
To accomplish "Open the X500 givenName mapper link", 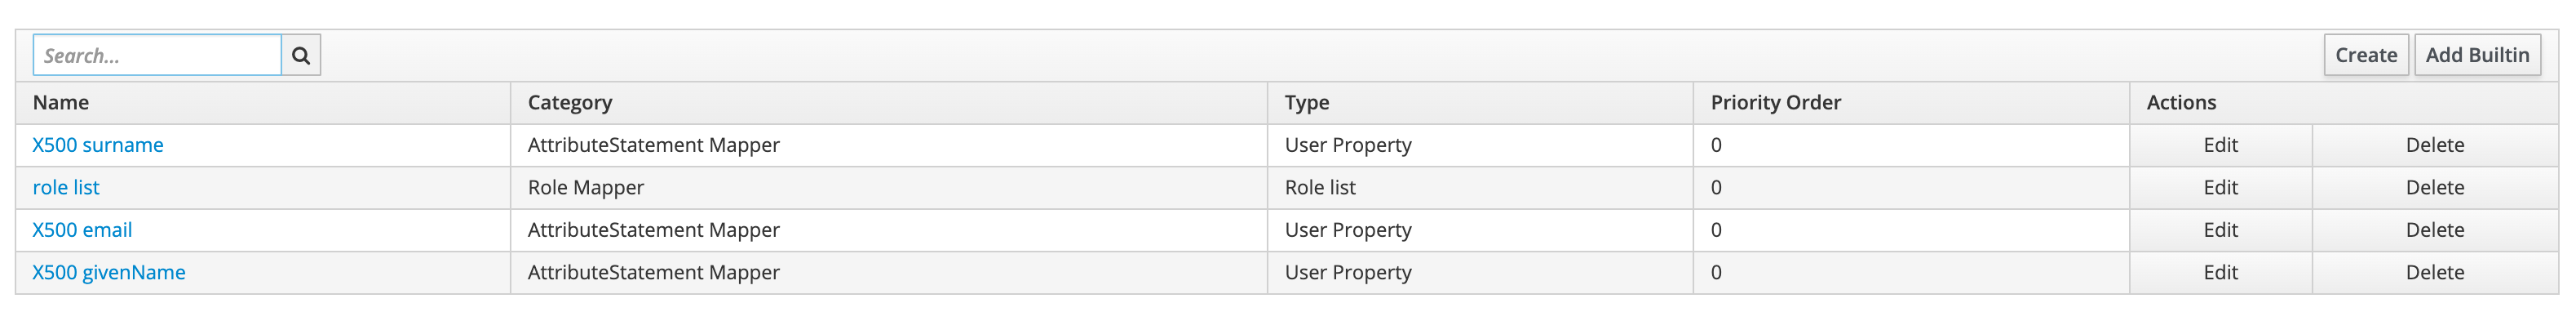I will (x=109, y=272).
